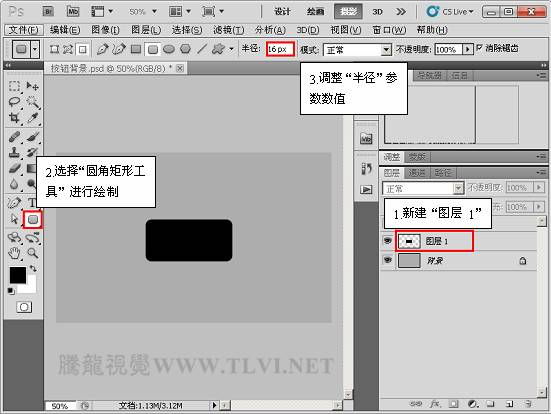Hide the 背景 layer with eye icon
This screenshot has width=551, height=414.
pos(388,260)
